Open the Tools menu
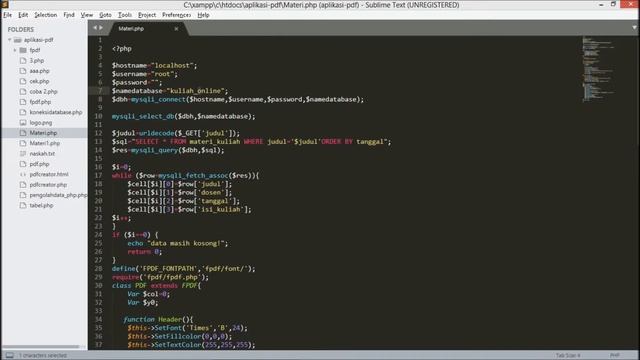Image resolution: width=640 pixels, height=360 pixels. 124,15
